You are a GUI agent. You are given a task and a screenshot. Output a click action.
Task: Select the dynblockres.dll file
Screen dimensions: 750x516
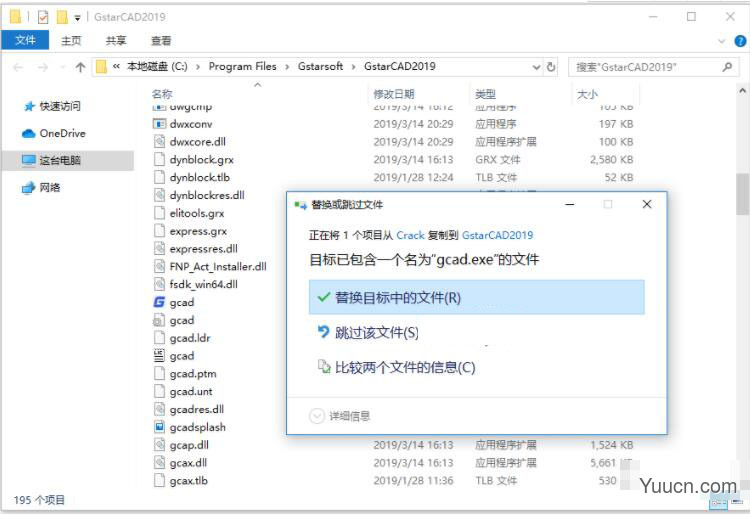(207, 195)
